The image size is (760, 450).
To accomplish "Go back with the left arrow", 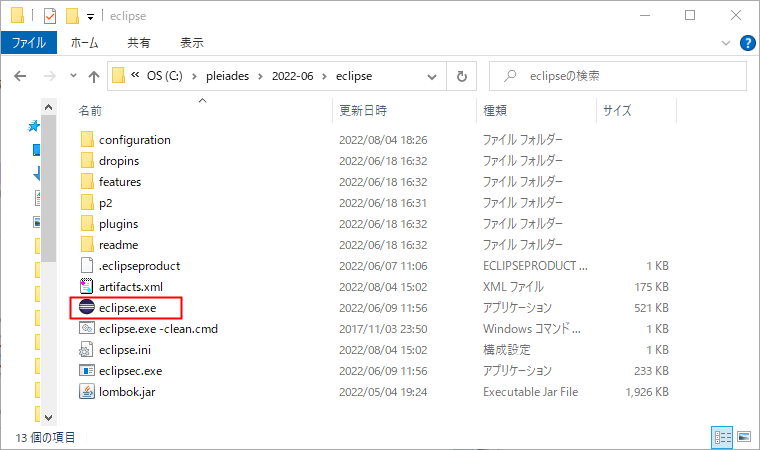I will click(x=20, y=76).
